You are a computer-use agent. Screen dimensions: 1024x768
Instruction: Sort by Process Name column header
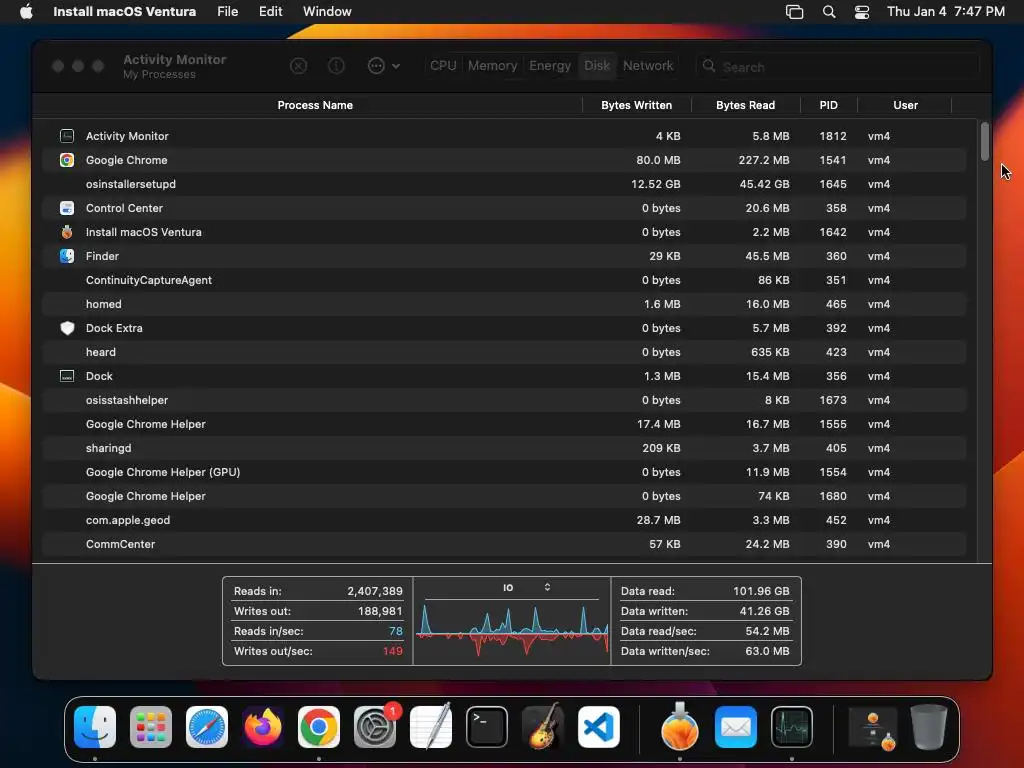pos(315,105)
